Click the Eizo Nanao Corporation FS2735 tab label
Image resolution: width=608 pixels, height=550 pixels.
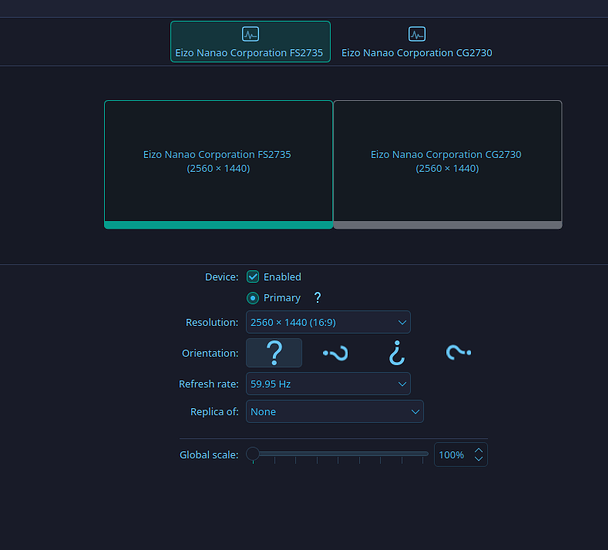point(250,53)
